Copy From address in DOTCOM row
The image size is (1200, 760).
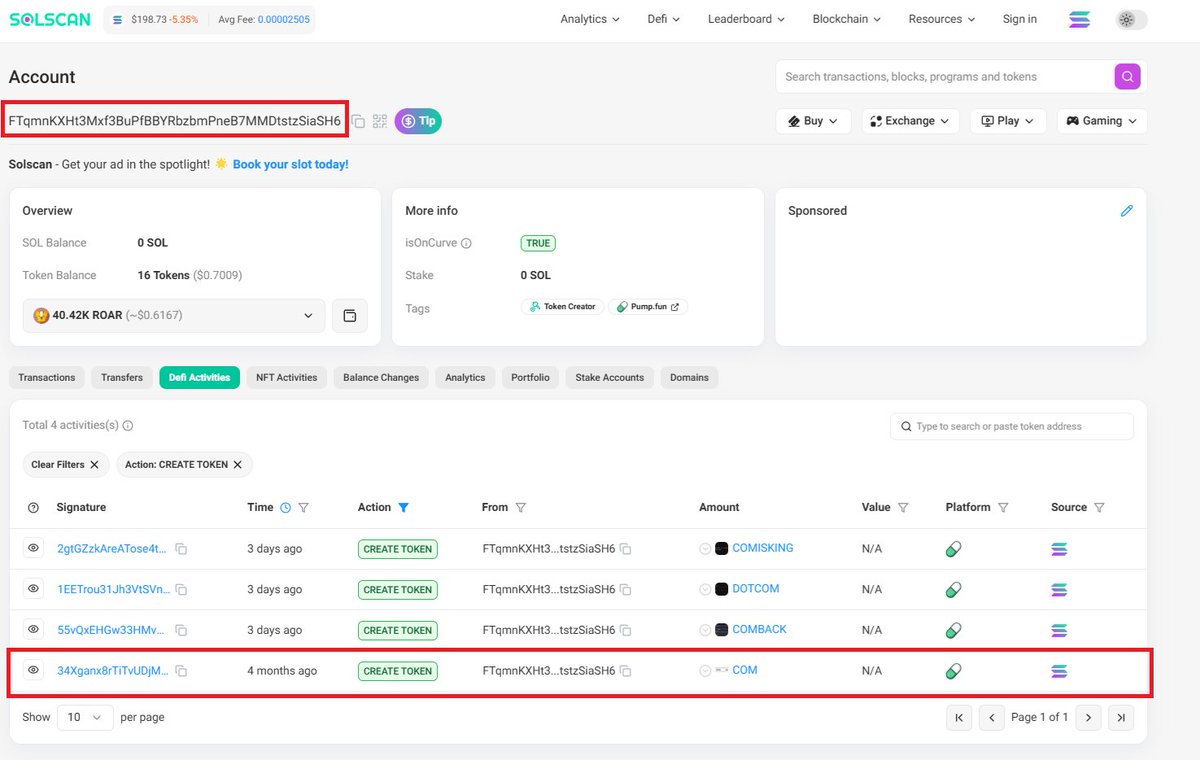pyautogui.click(x=625, y=590)
